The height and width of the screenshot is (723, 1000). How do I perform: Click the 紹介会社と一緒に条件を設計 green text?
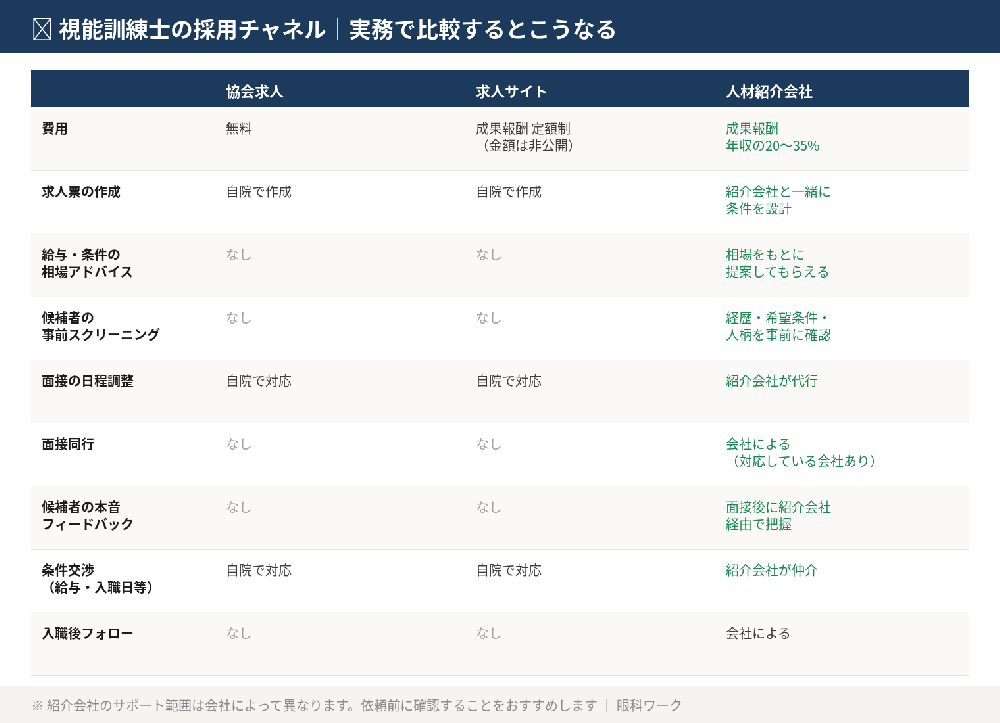point(778,200)
